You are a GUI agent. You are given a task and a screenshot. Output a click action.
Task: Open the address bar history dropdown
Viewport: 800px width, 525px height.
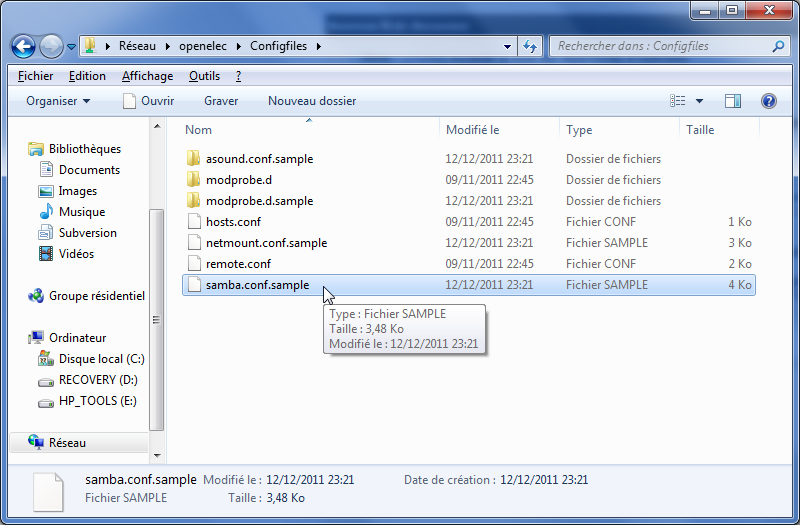click(507, 46)
